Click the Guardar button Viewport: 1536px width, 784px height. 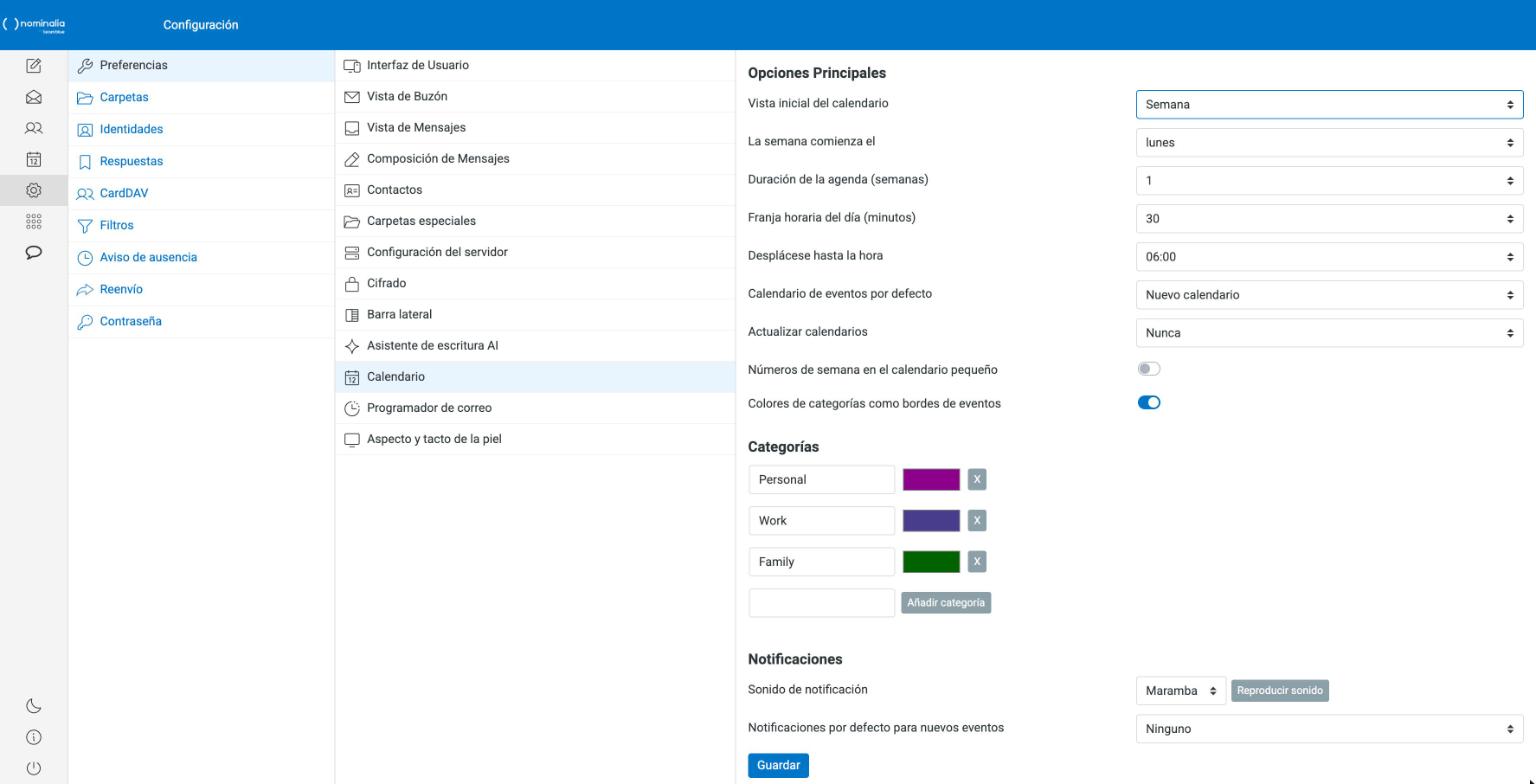point(778,765)
